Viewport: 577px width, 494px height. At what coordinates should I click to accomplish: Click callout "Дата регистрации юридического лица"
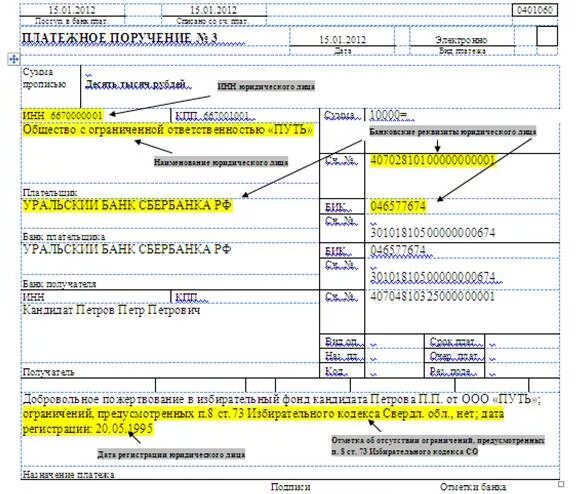tap(171, 454)
